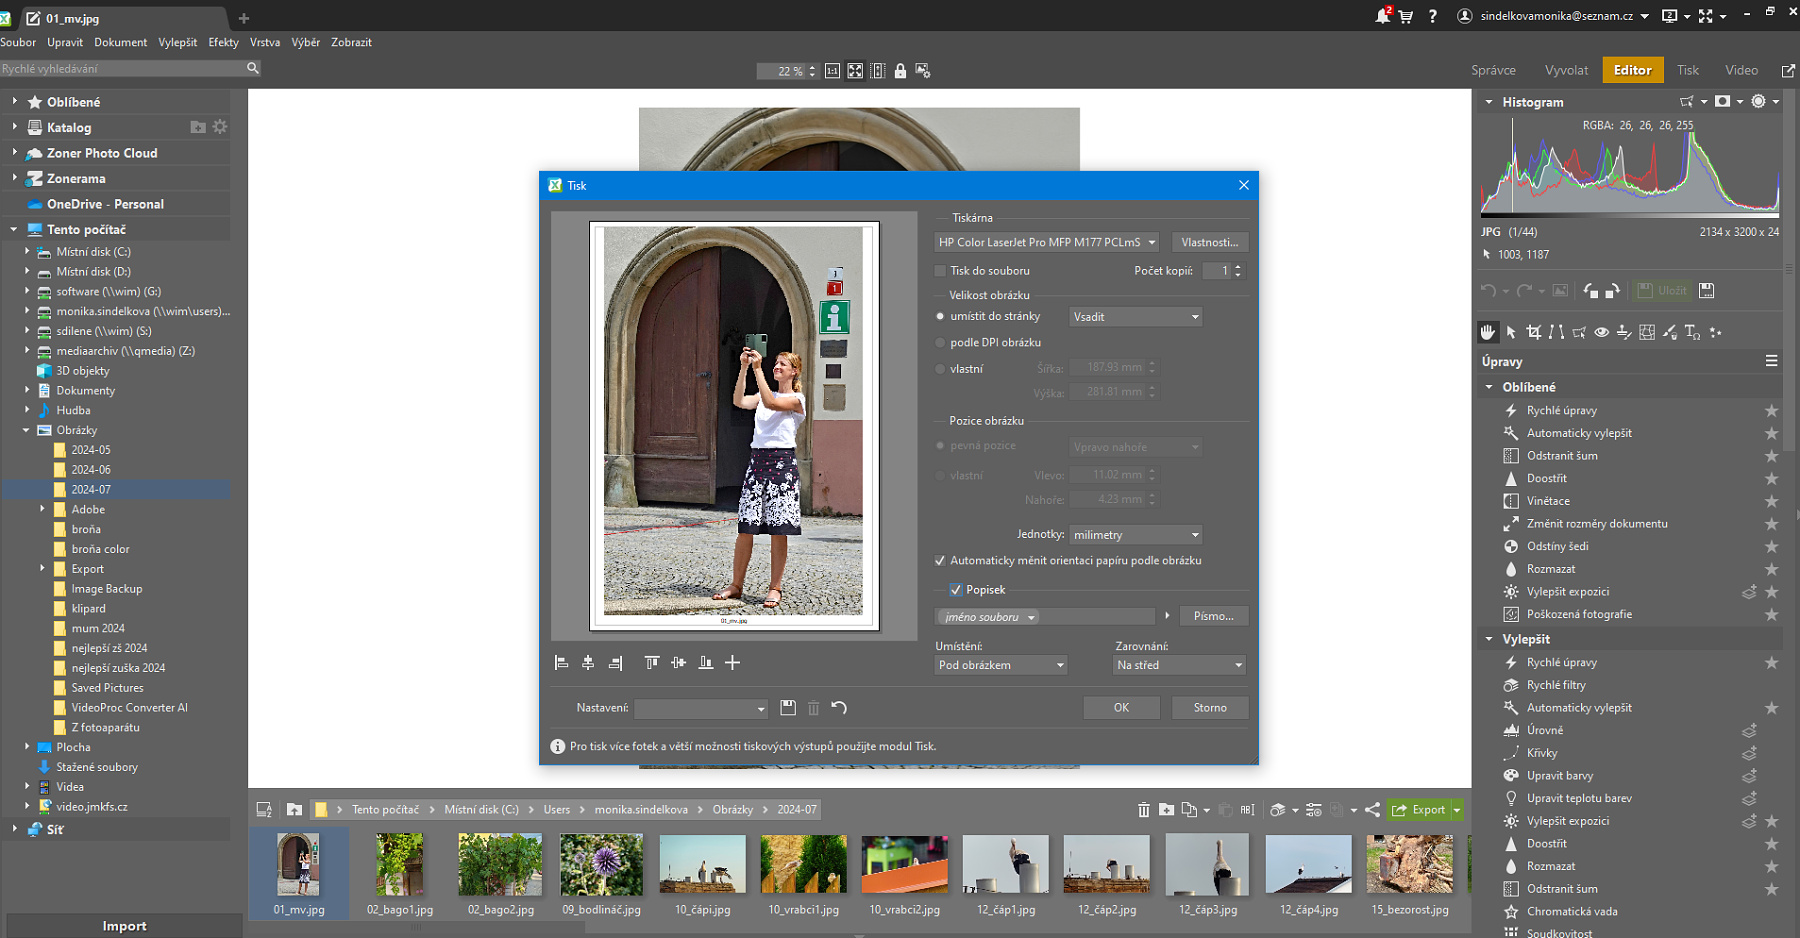Align image to left edge of page
Screen dimensions: 1800x938
coord(561,663)
